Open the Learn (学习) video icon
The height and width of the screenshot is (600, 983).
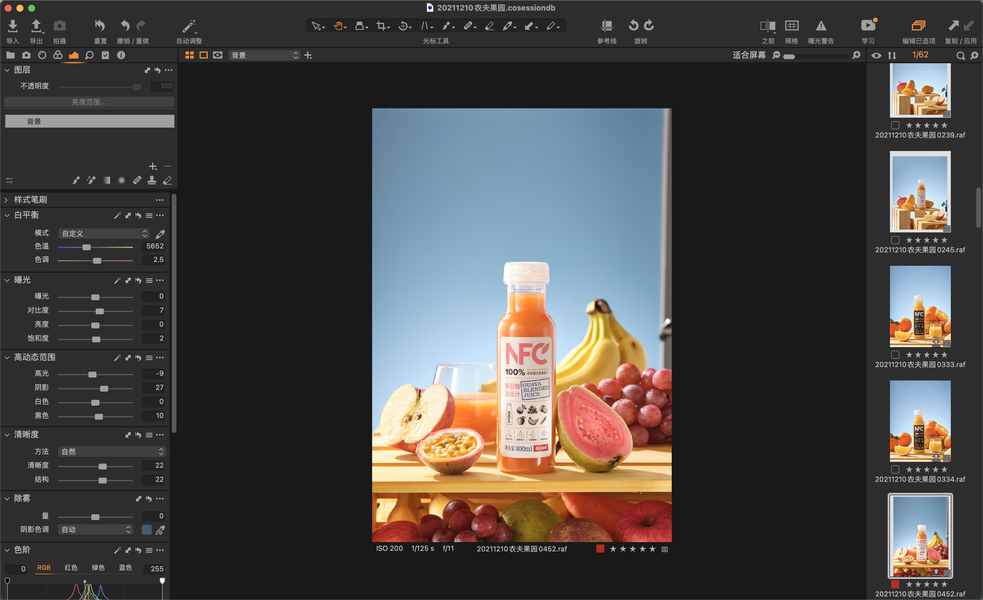click(x=868, y=26)
